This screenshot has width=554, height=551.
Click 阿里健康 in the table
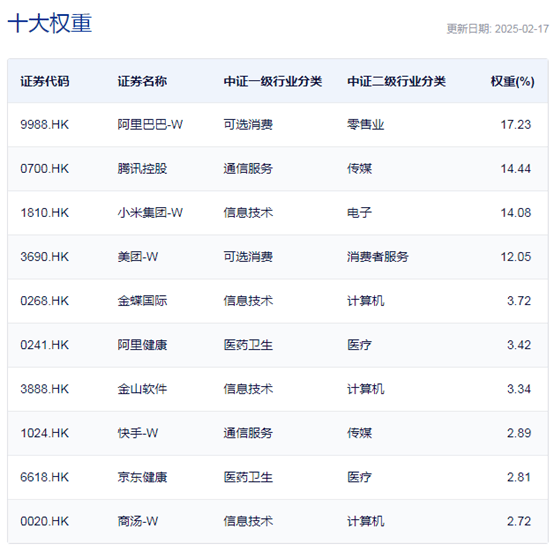[142, 345]
